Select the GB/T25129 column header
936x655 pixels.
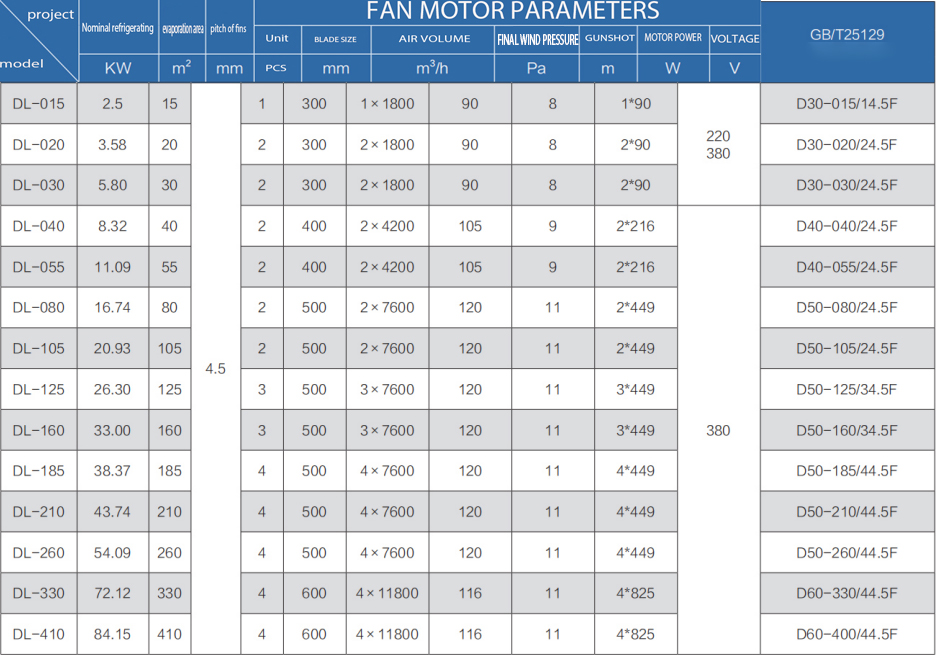click(x=847, y=35)
